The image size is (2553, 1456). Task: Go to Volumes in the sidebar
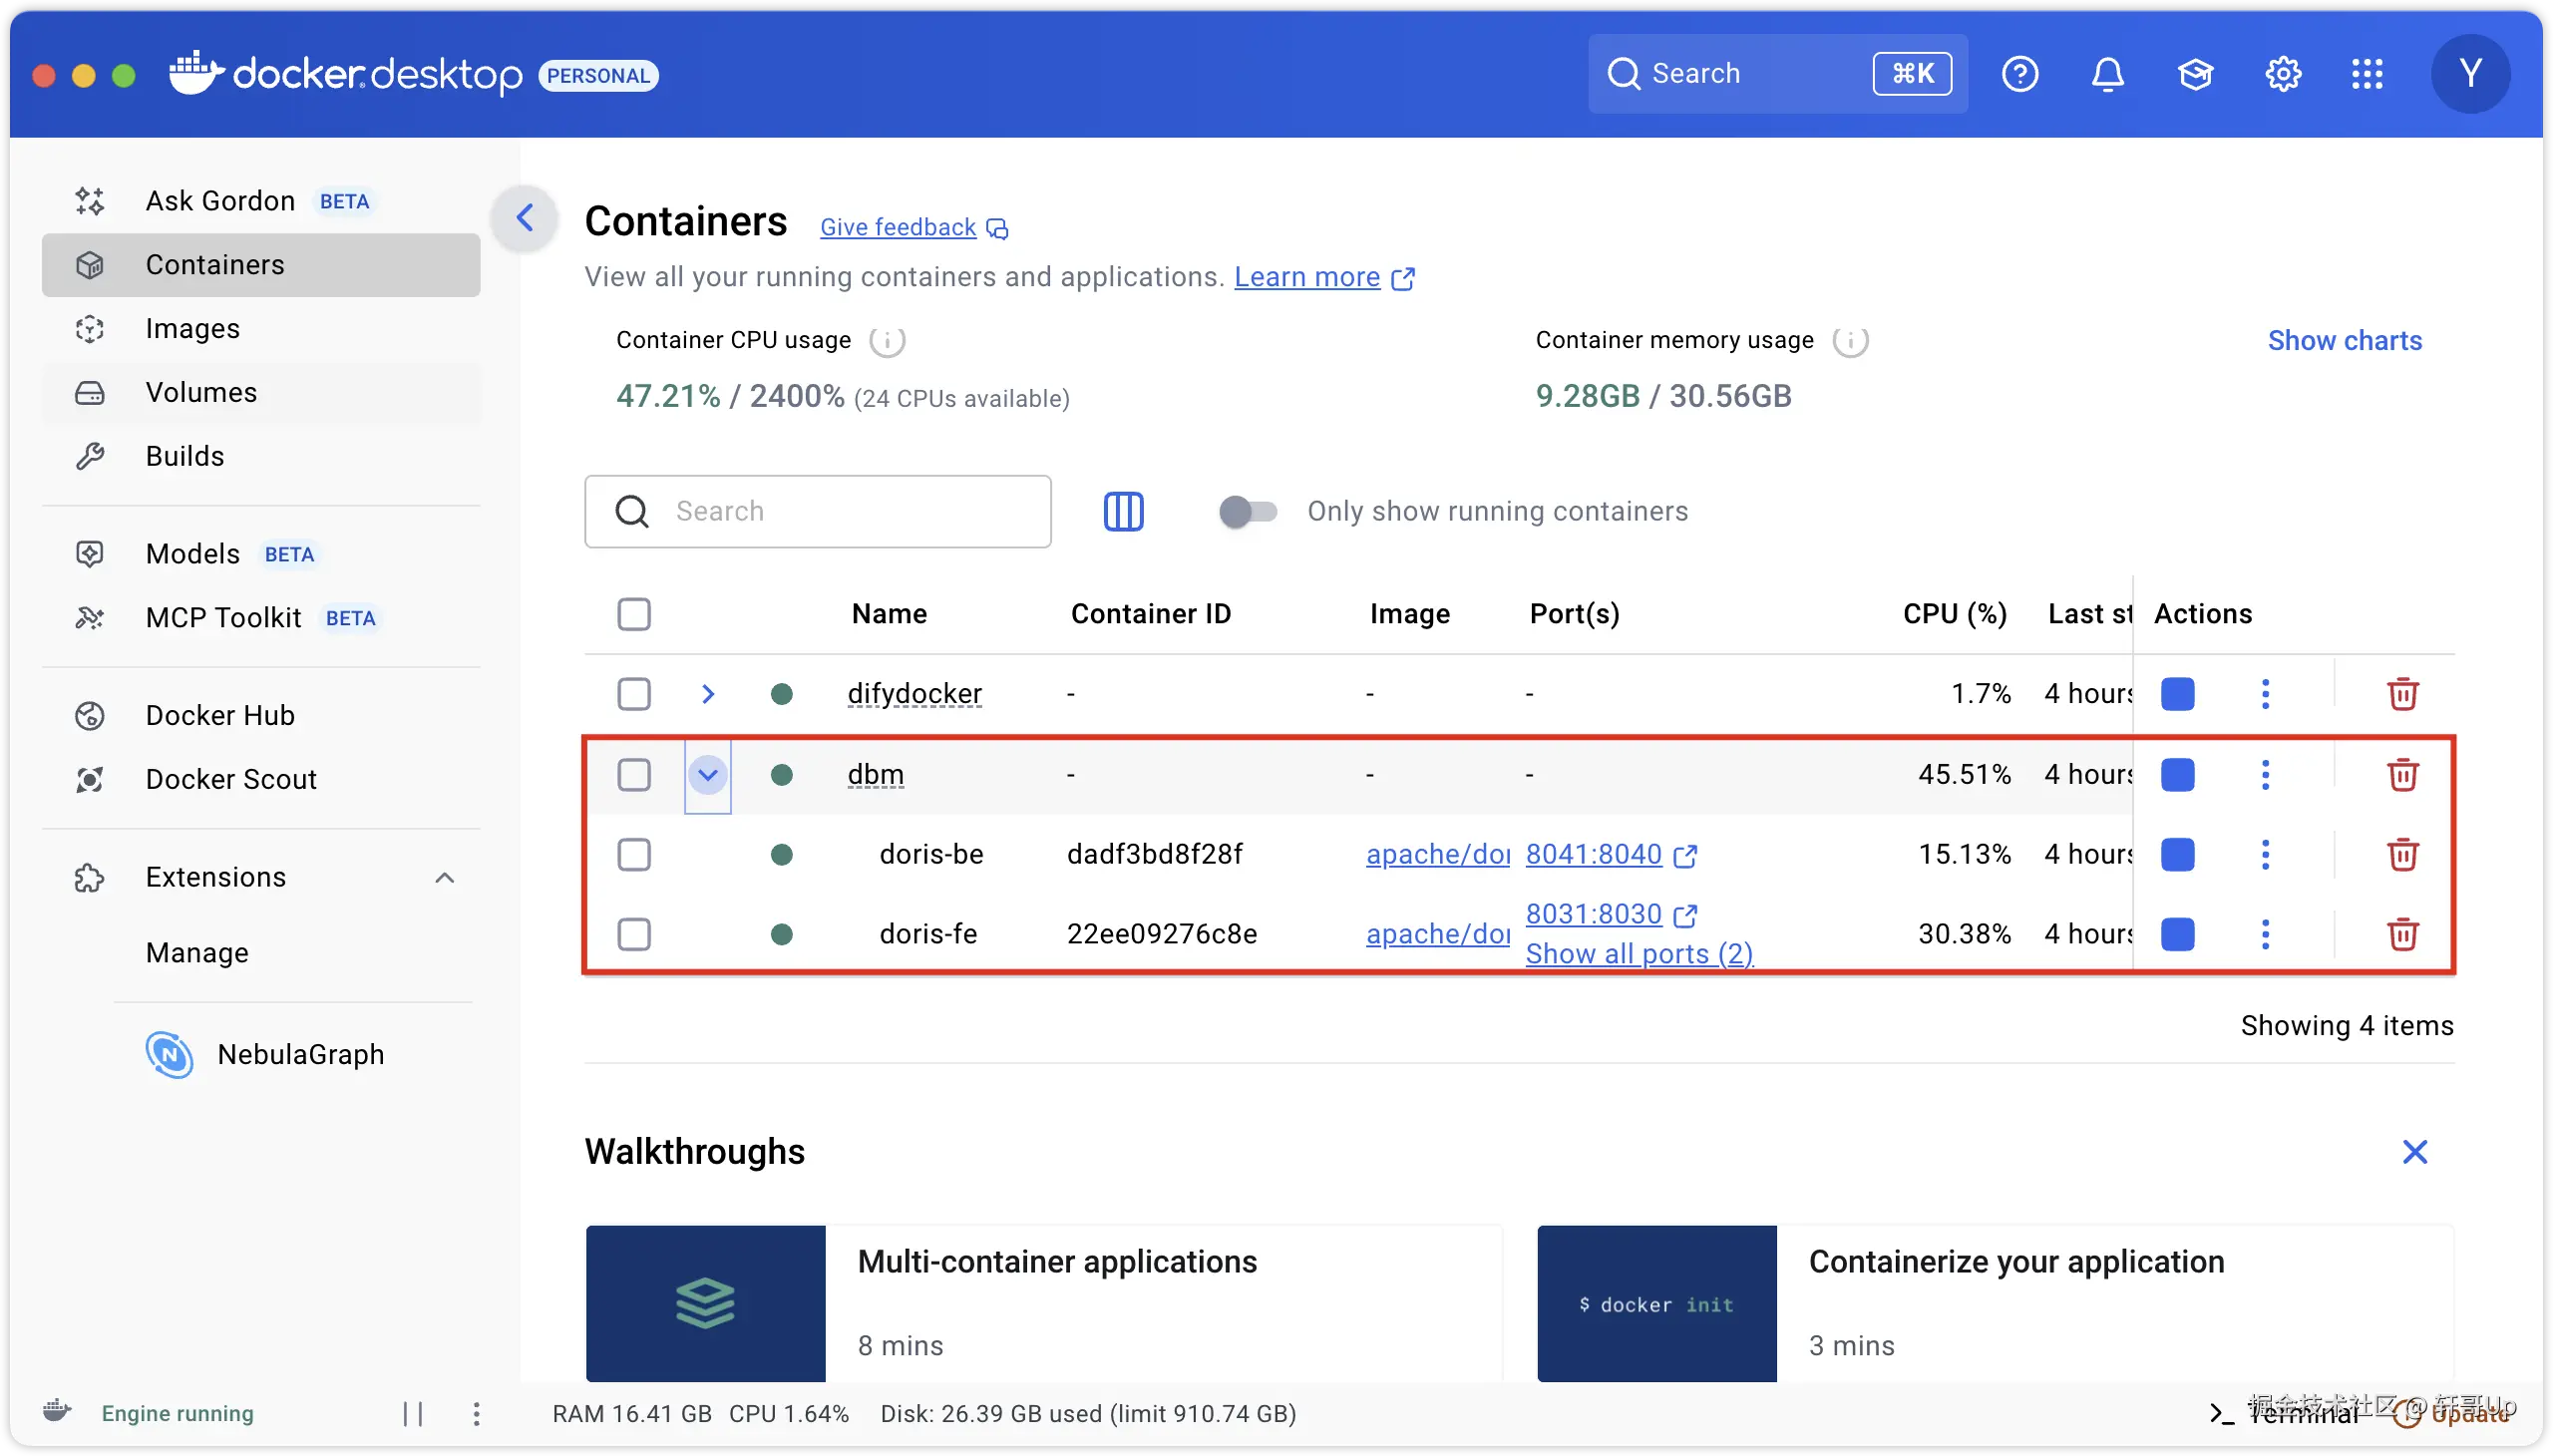click(201, 392)
